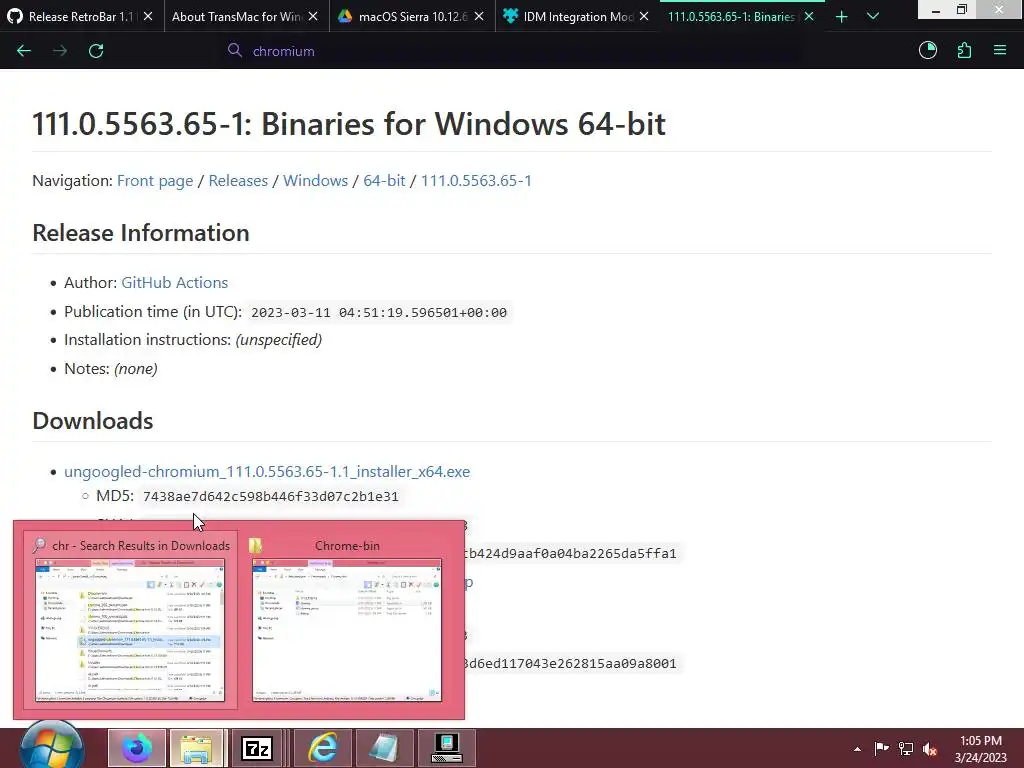Open the Firefox-style browser taskbar icon
This screenshot has width=1024, height=768.
137,748
